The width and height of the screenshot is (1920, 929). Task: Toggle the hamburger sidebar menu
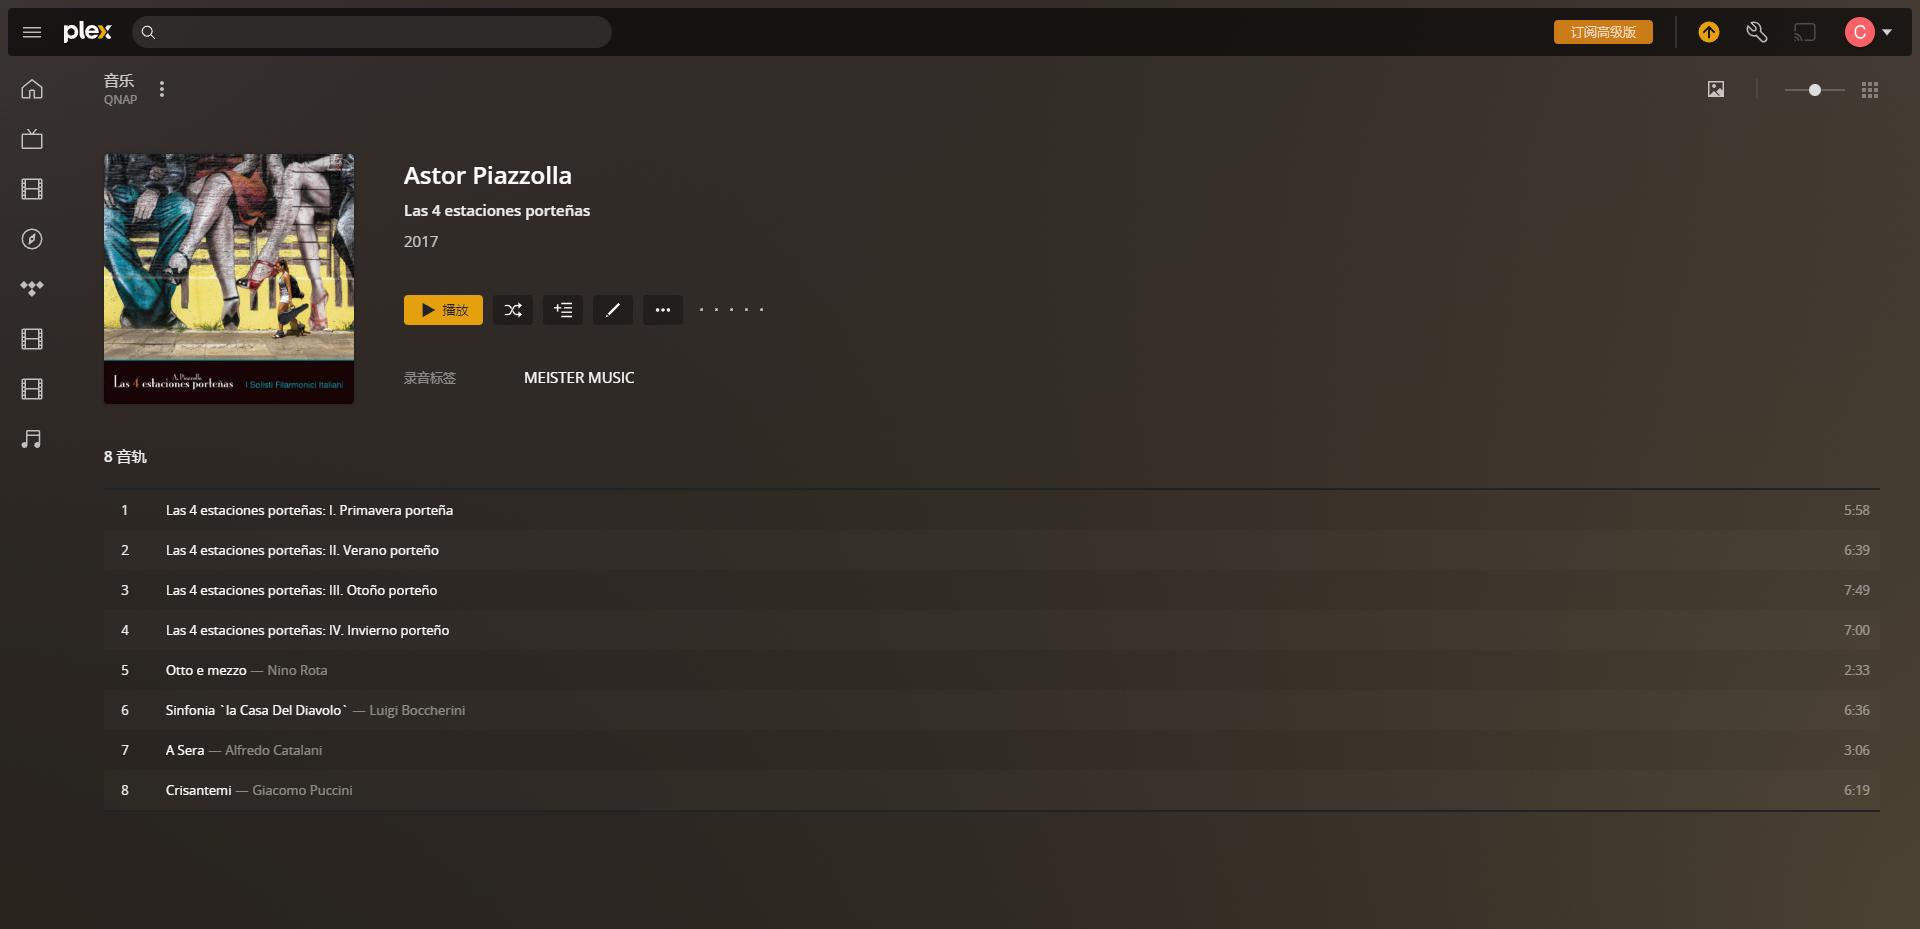pyautogui.click(x=32, y=32)
